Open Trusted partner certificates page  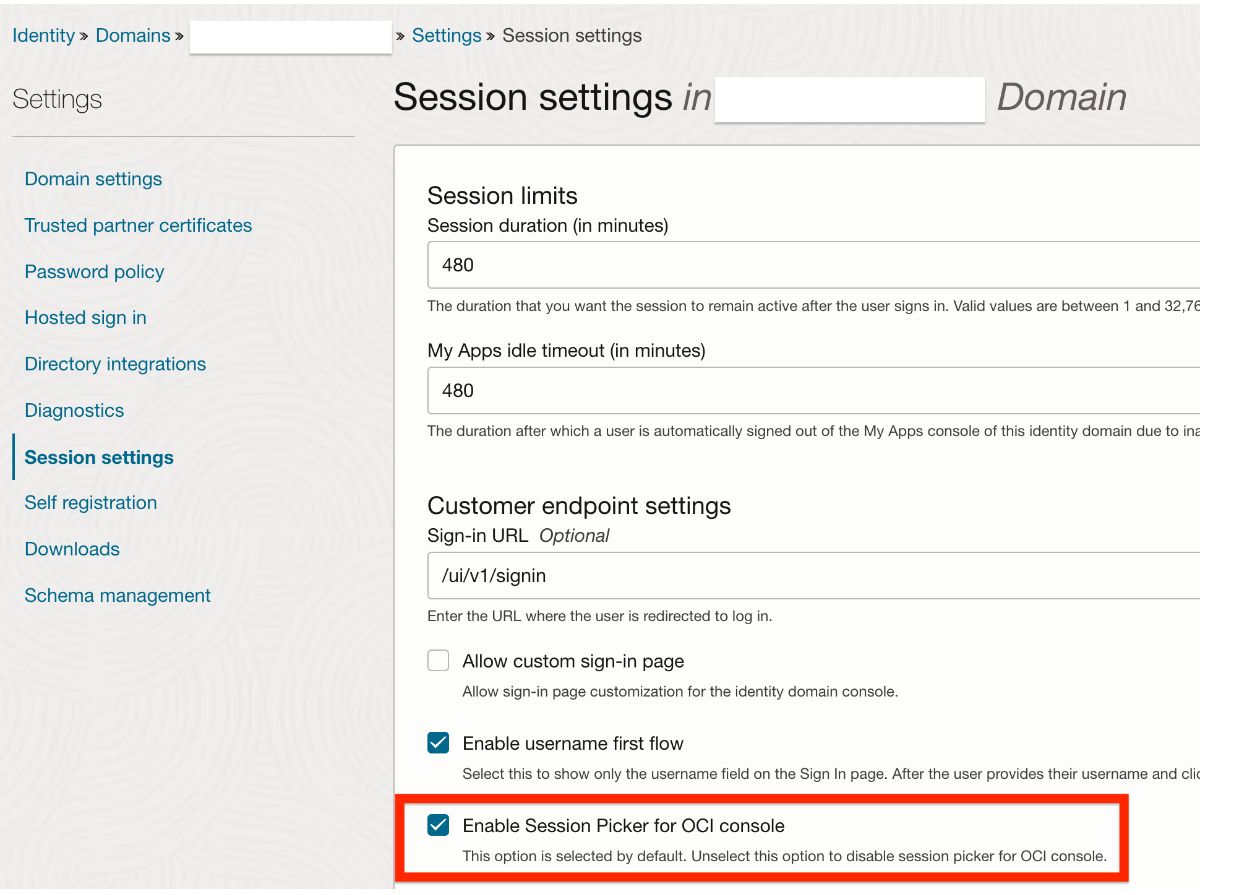pyautogui.click(x=138, y=225)
